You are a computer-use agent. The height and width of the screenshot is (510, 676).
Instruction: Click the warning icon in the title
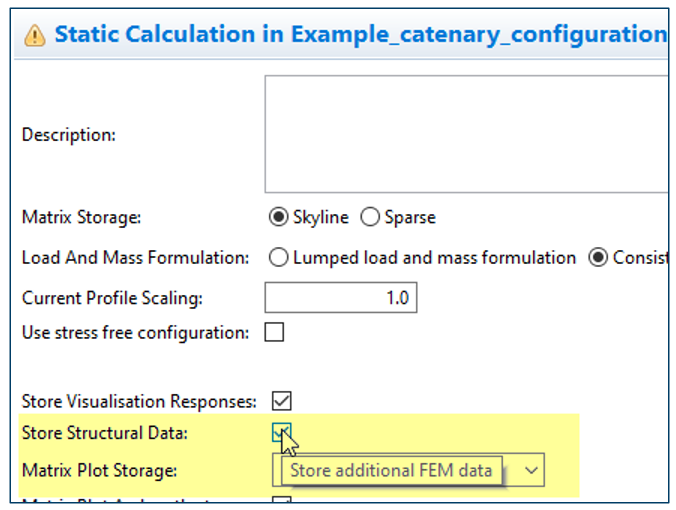(35, 36)
